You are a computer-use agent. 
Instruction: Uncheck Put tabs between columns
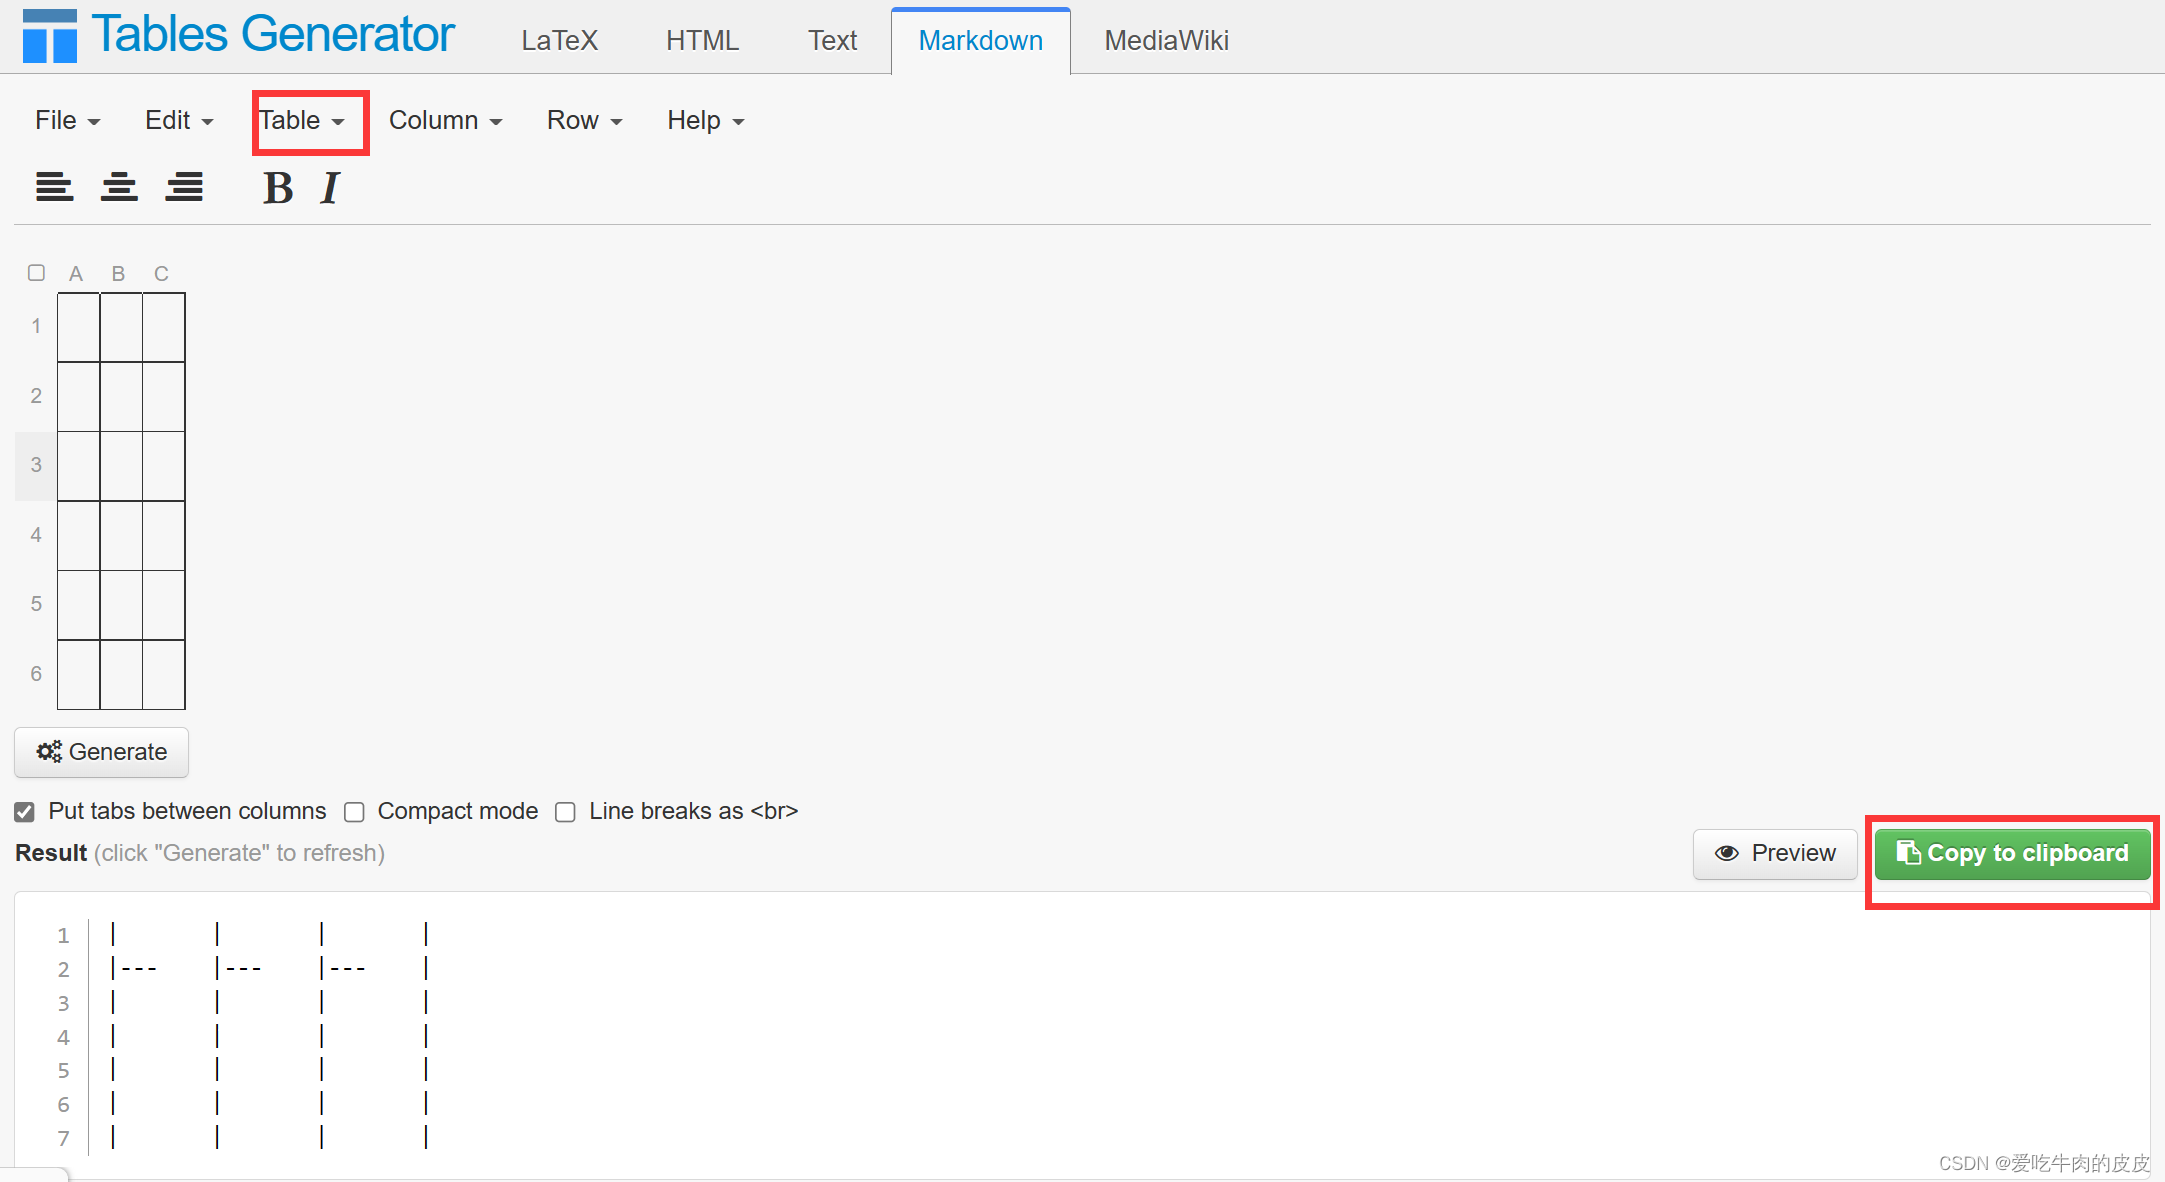(25, 812)
